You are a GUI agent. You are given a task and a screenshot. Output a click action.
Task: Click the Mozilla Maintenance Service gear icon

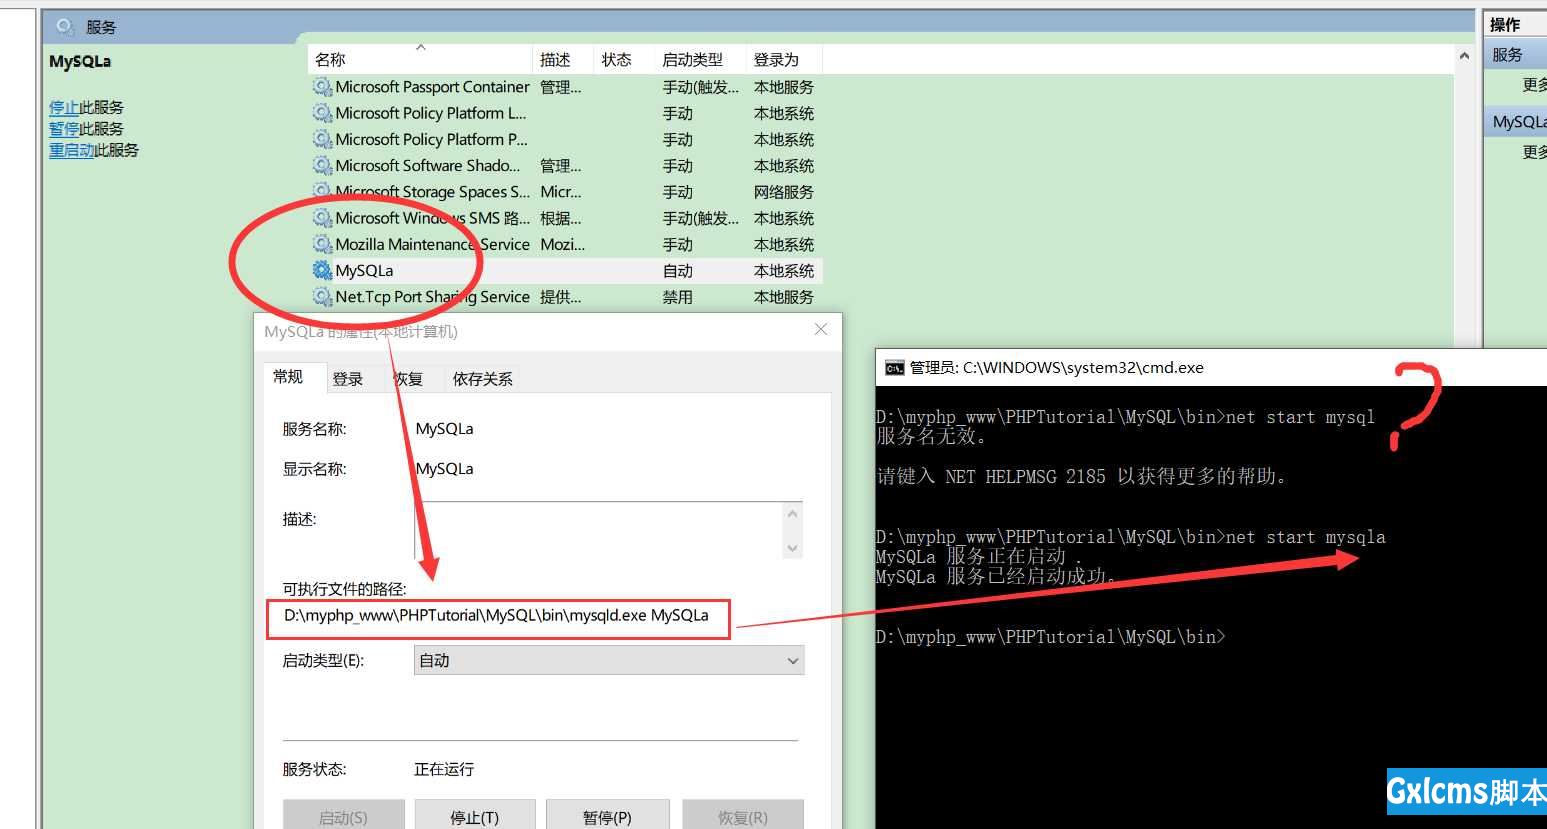click(x=322, y=244)
